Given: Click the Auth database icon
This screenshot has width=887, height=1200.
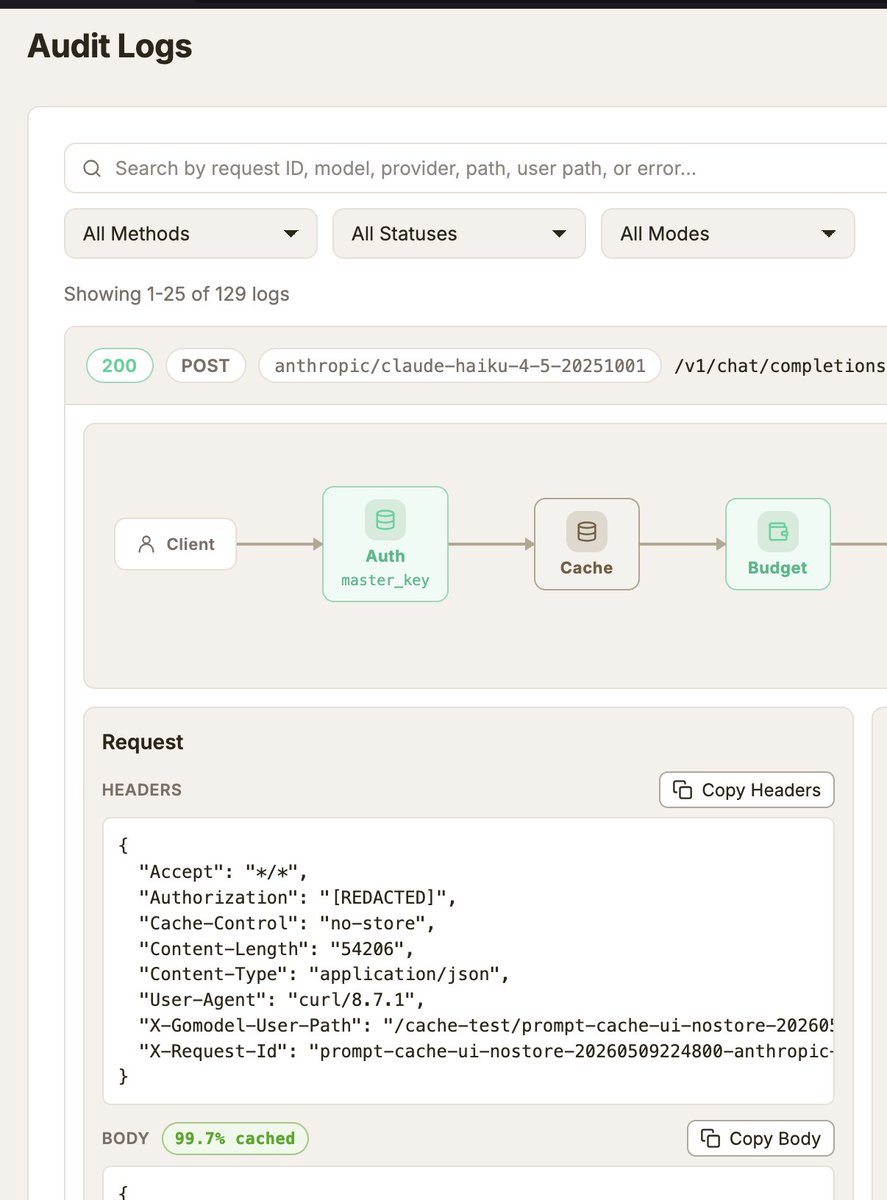Looking at the screenshot, I should (x=385, y=520).
